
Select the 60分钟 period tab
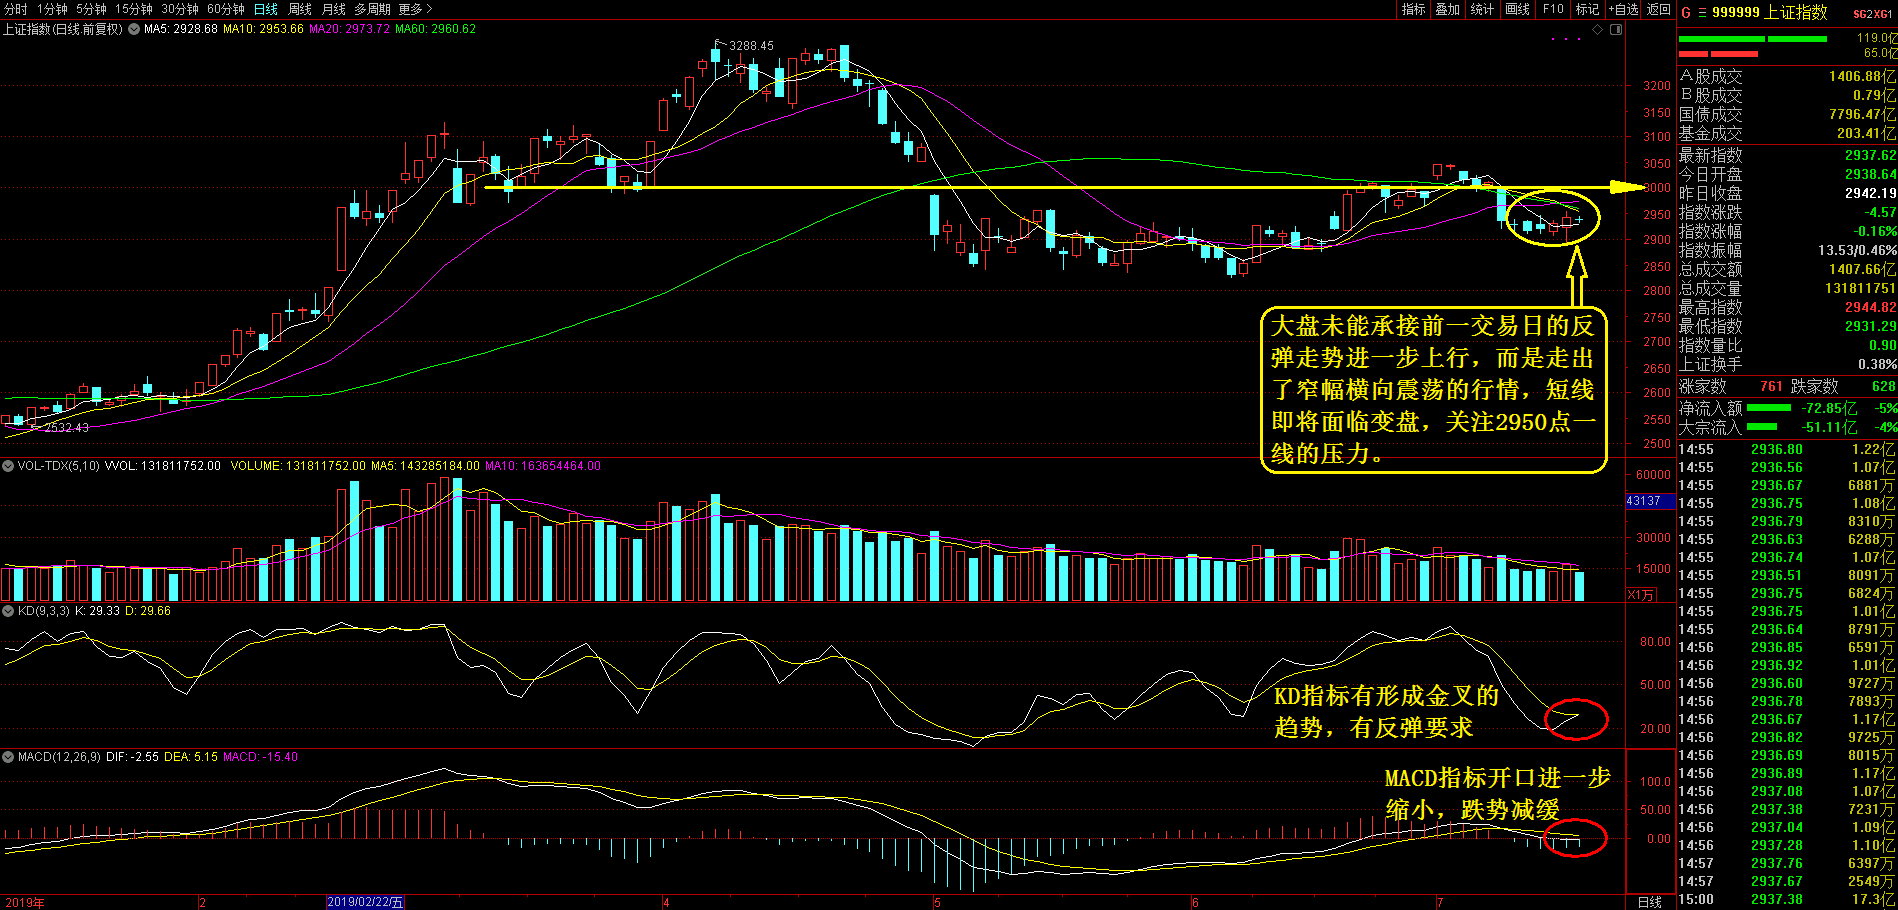[x=225, y=9]
